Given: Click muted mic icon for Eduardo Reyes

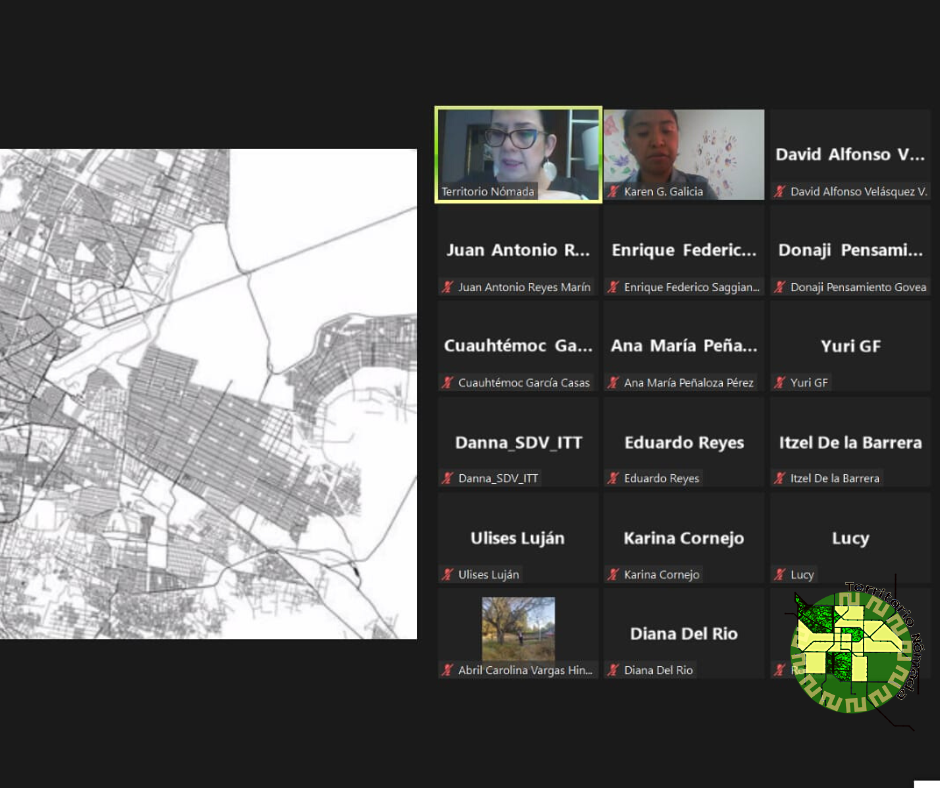Looking at the screenshot, I should click(613, 479).
